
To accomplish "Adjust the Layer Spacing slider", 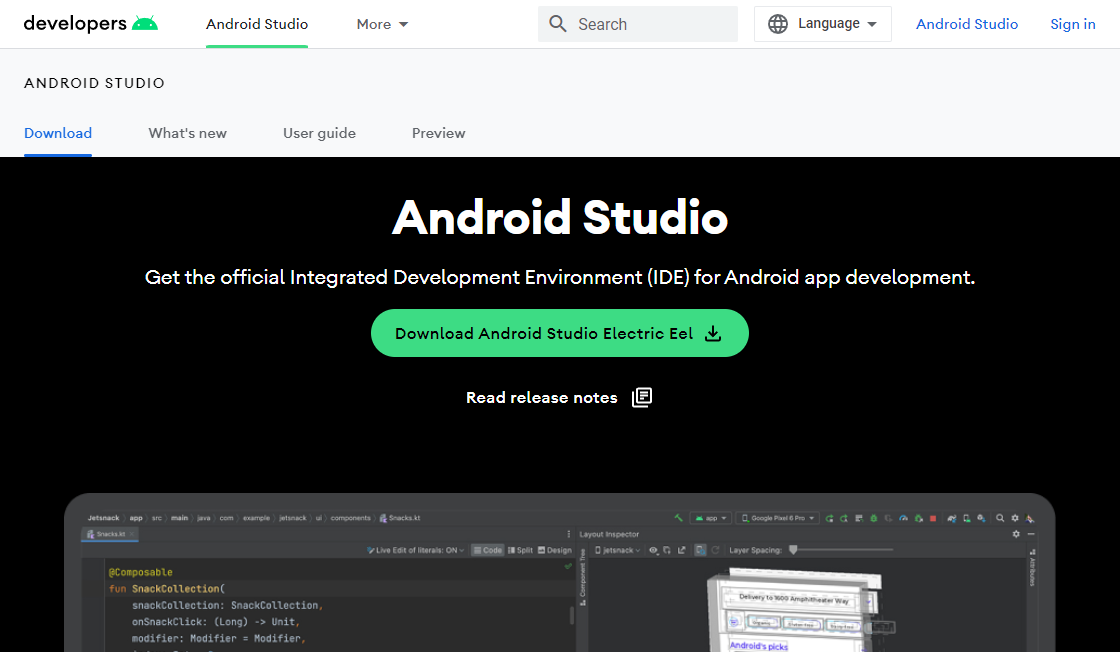I will pos(793,549).
